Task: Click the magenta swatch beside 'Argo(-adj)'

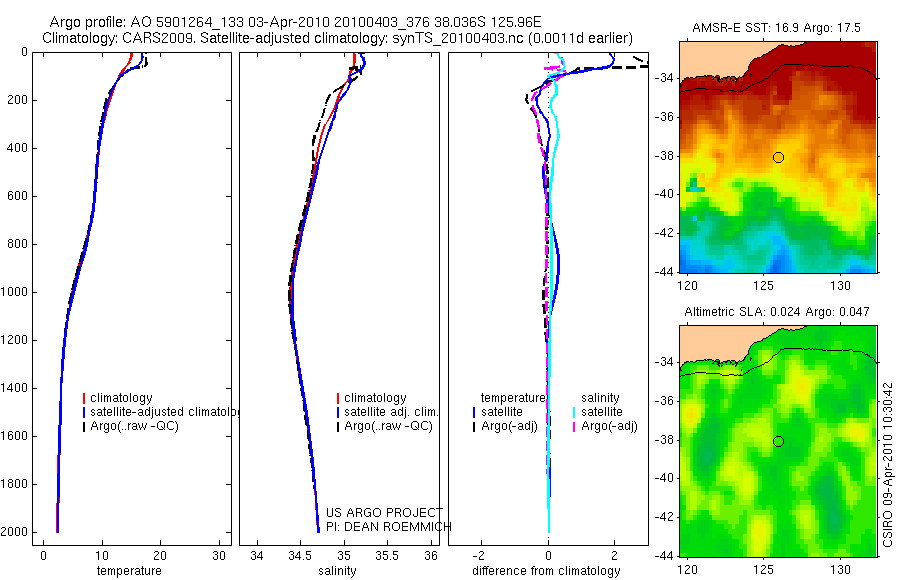Action: (x=574, y=426)
